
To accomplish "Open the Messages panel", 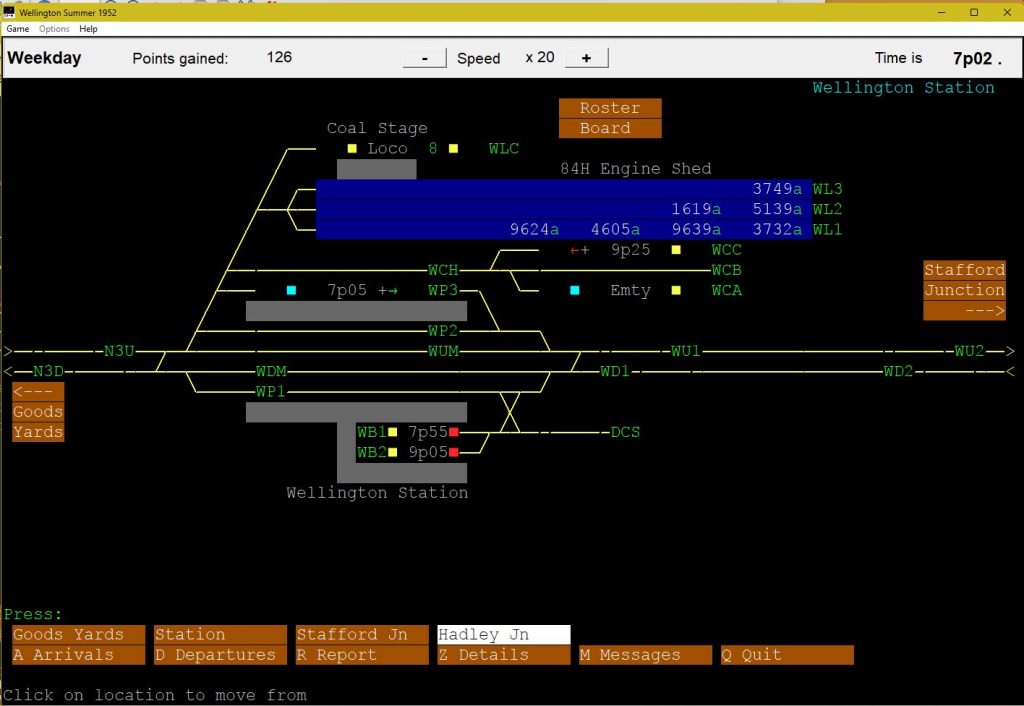I will (x=645, y=655).
